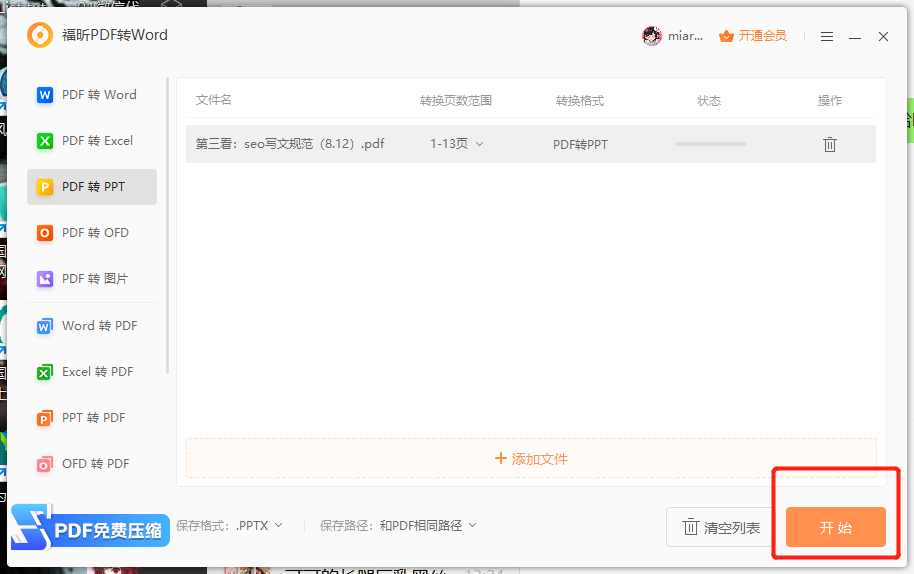Viewport: 914px width, 574px height.
Task: Click the conversion status progress bar
Action: [710, 144]
